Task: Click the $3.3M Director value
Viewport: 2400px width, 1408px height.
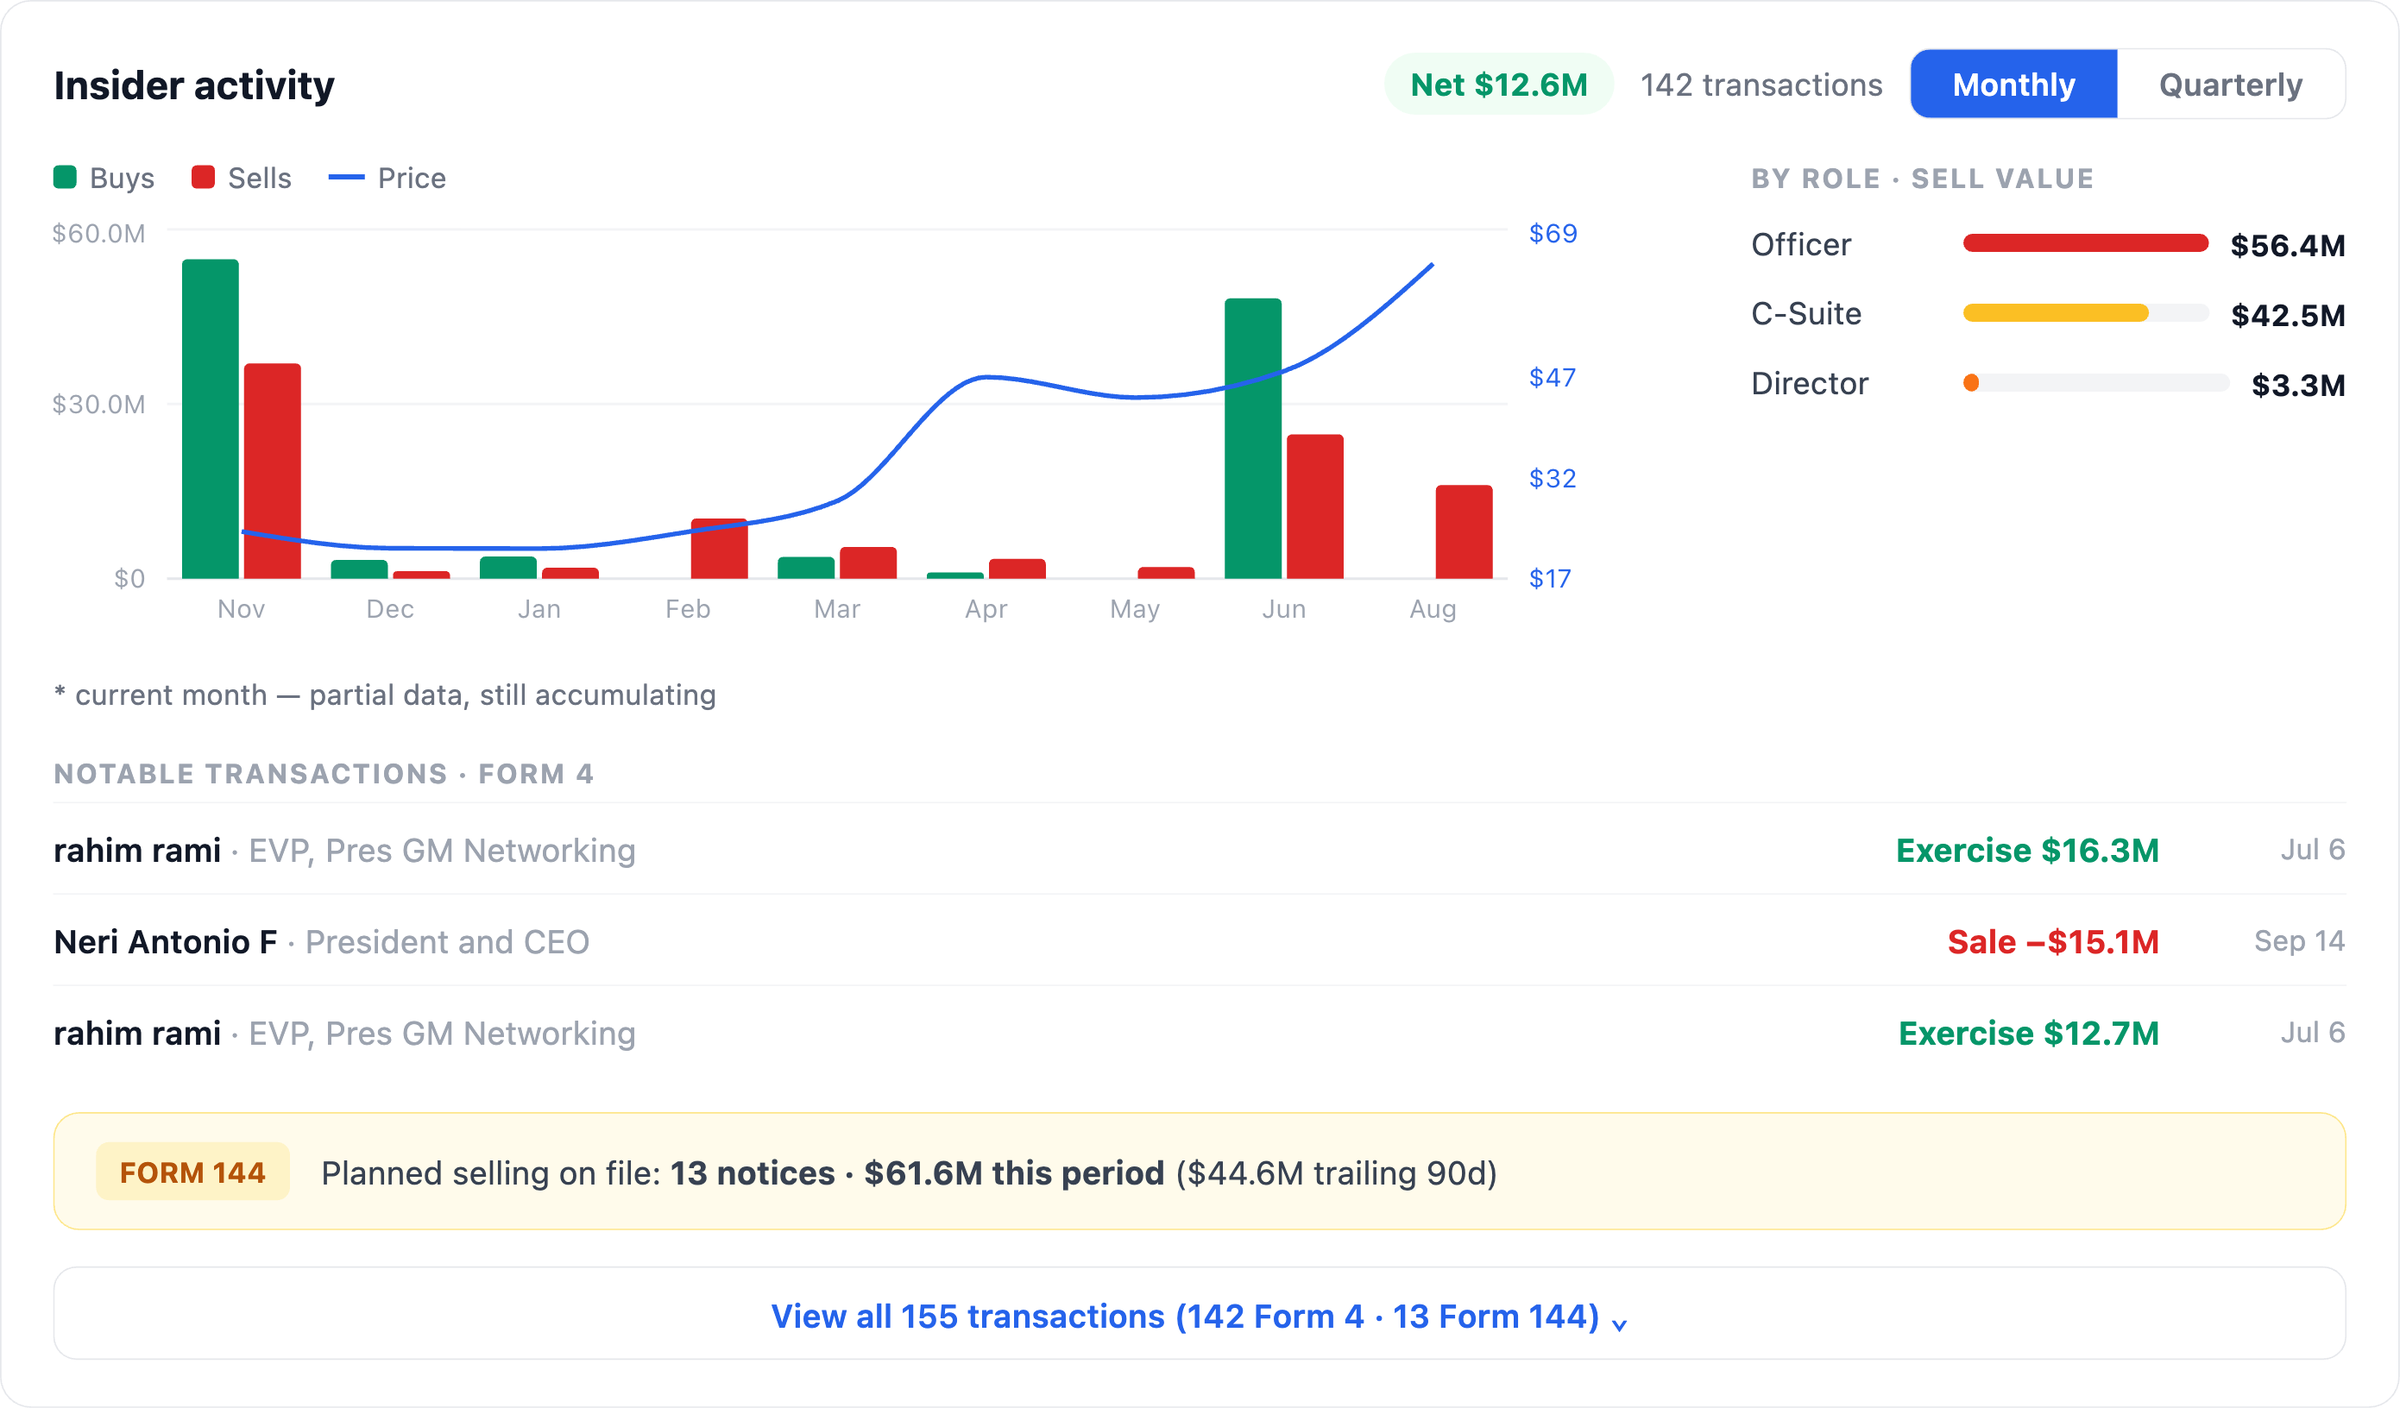Action: [2298, 385]
